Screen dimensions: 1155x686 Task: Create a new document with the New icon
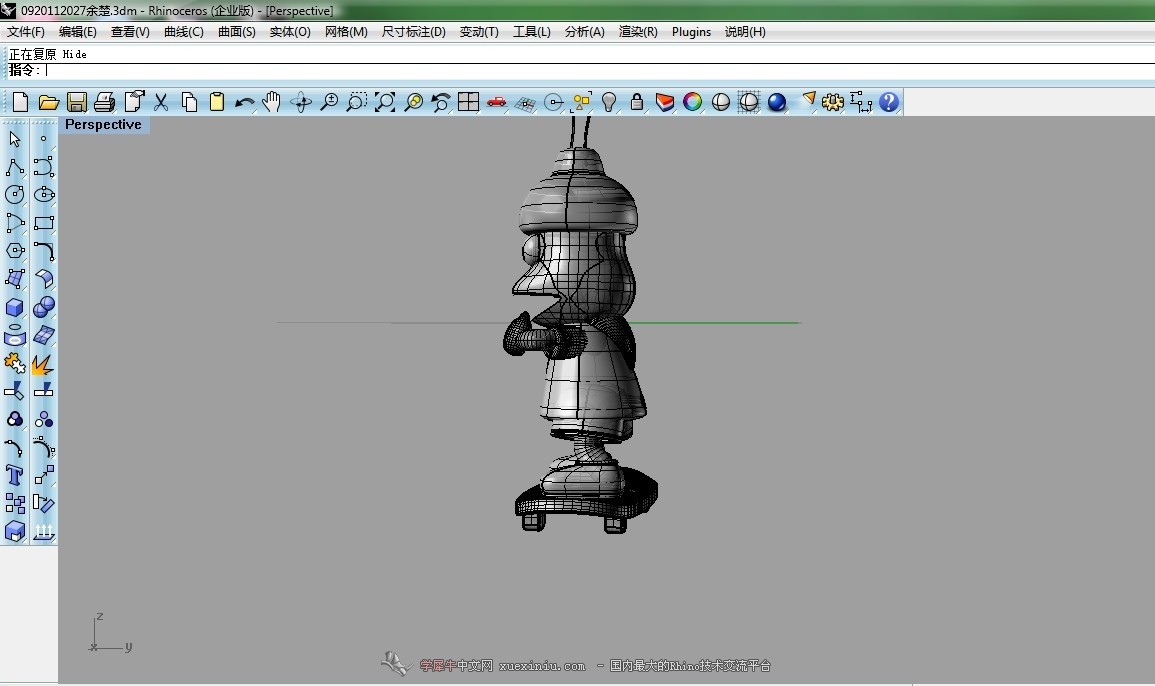tap(20, 102)
